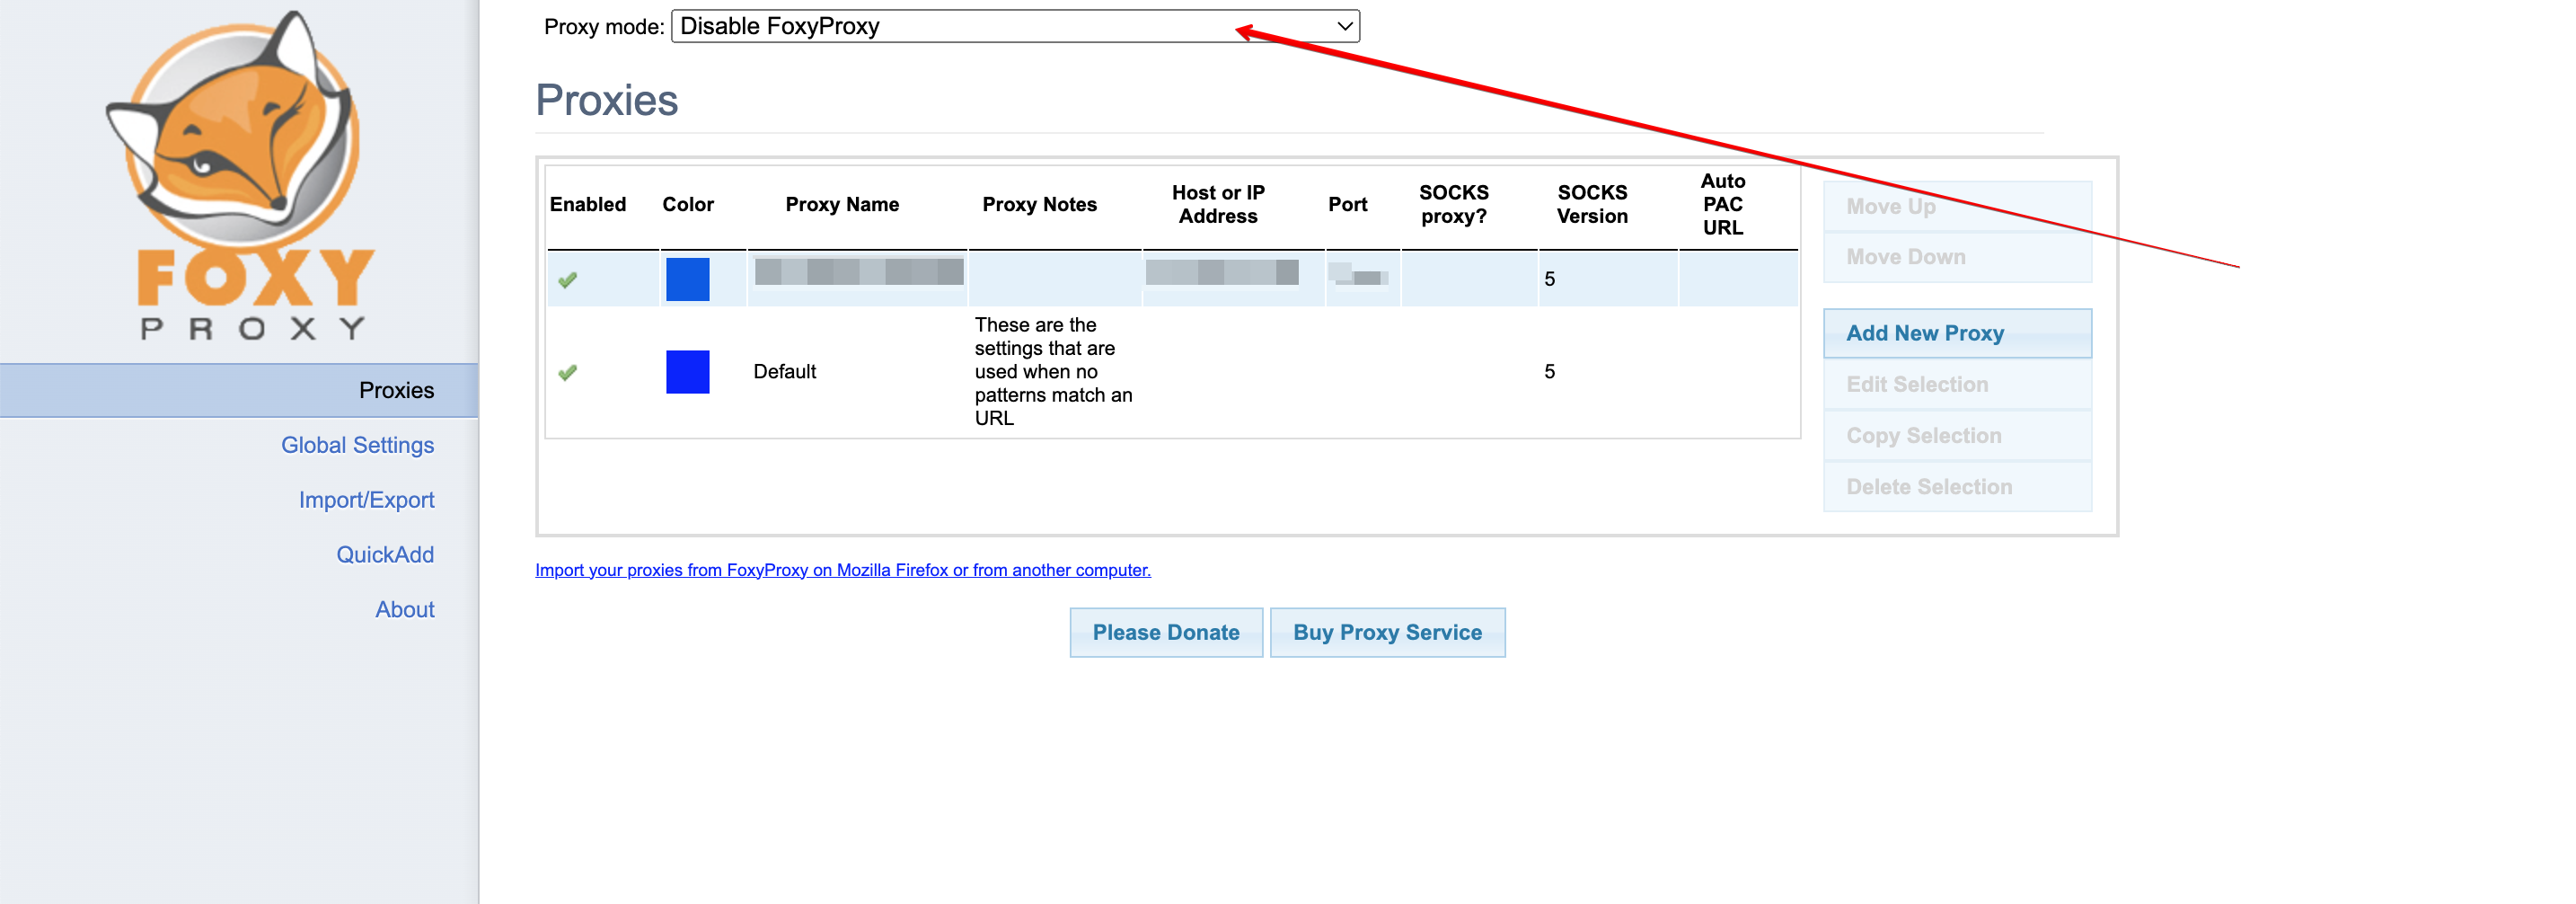Click the Color column header
Screen dimensions: 2576x904
click(688, 204)
